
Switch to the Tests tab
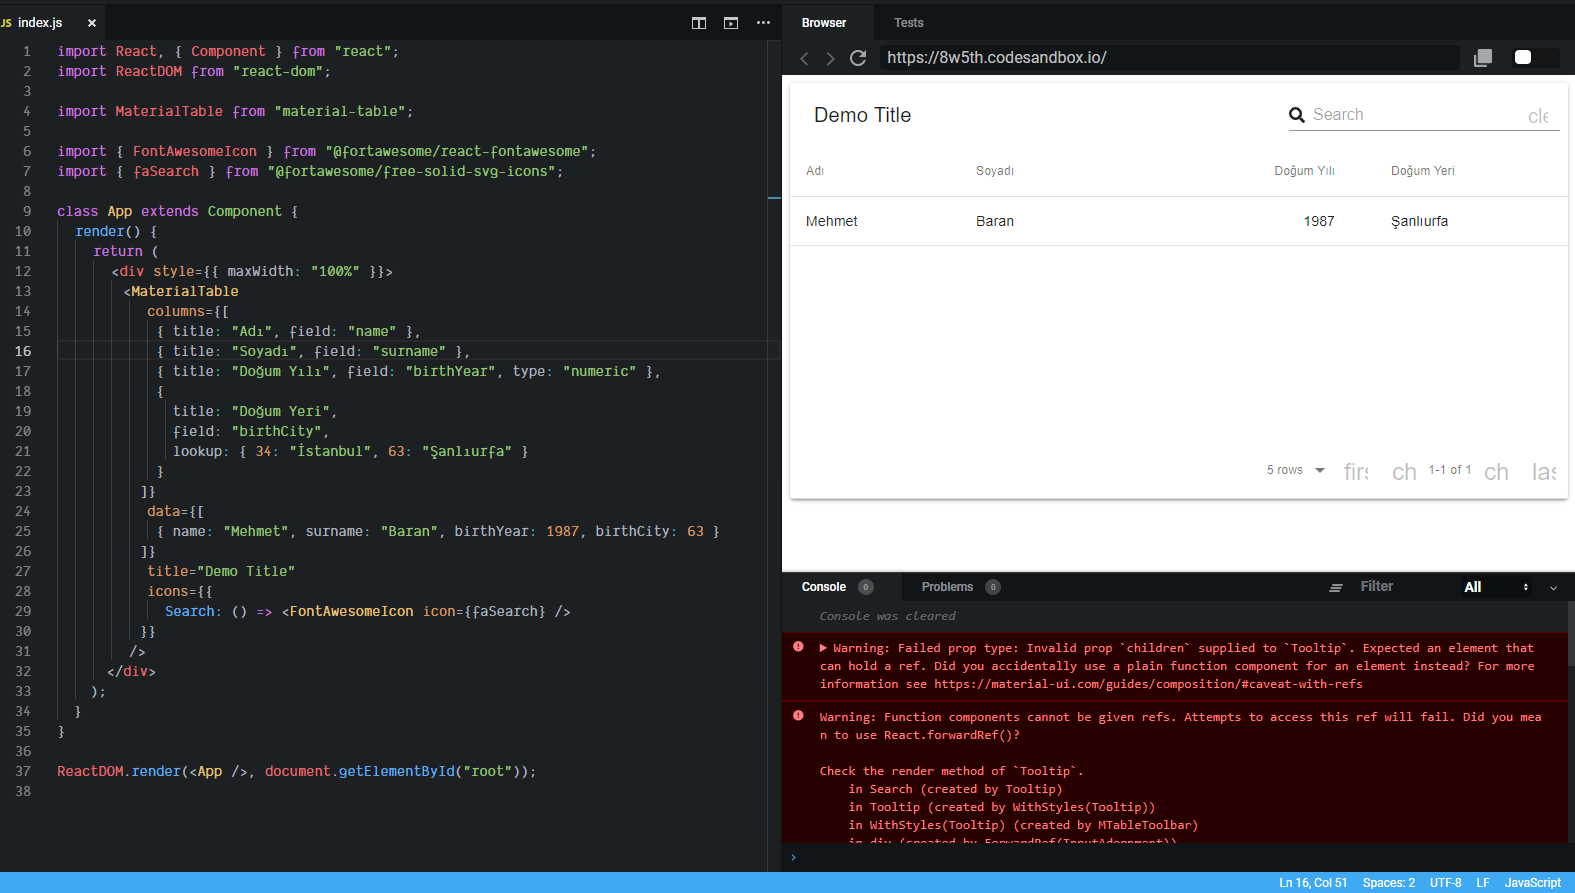pyautogui.click(x=909, y=23)
